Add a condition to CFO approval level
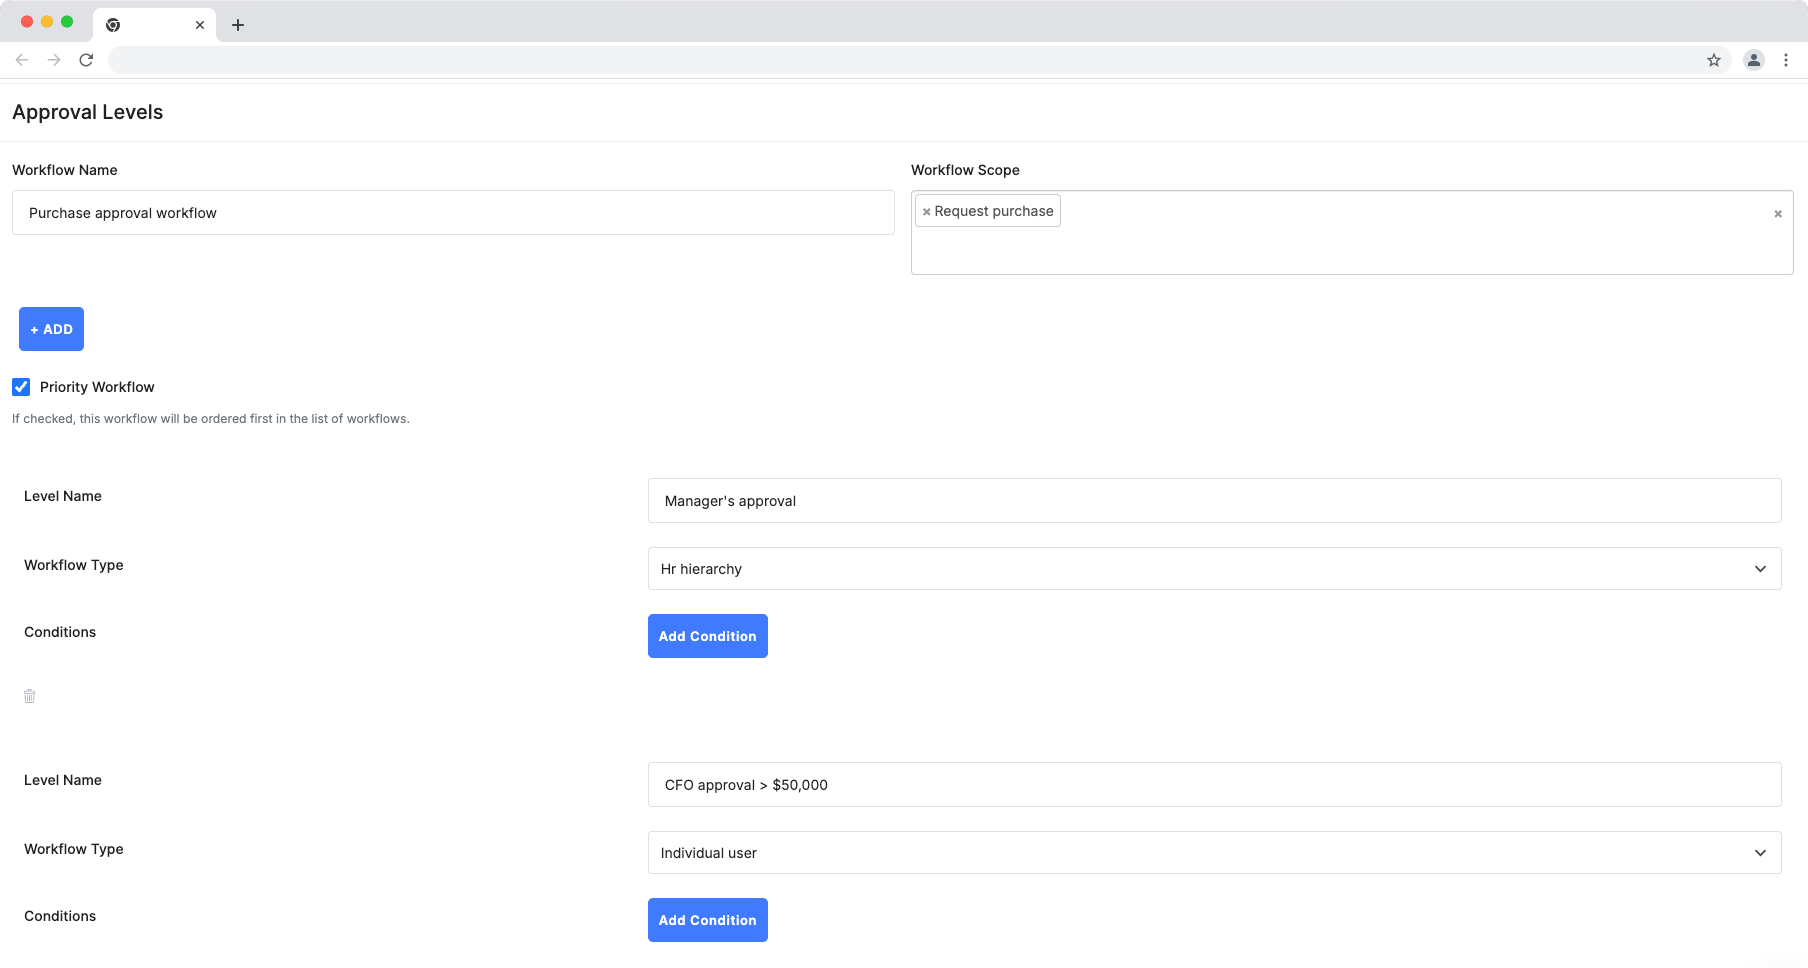Screen dimensions: 1808x968 coord(707,919)
